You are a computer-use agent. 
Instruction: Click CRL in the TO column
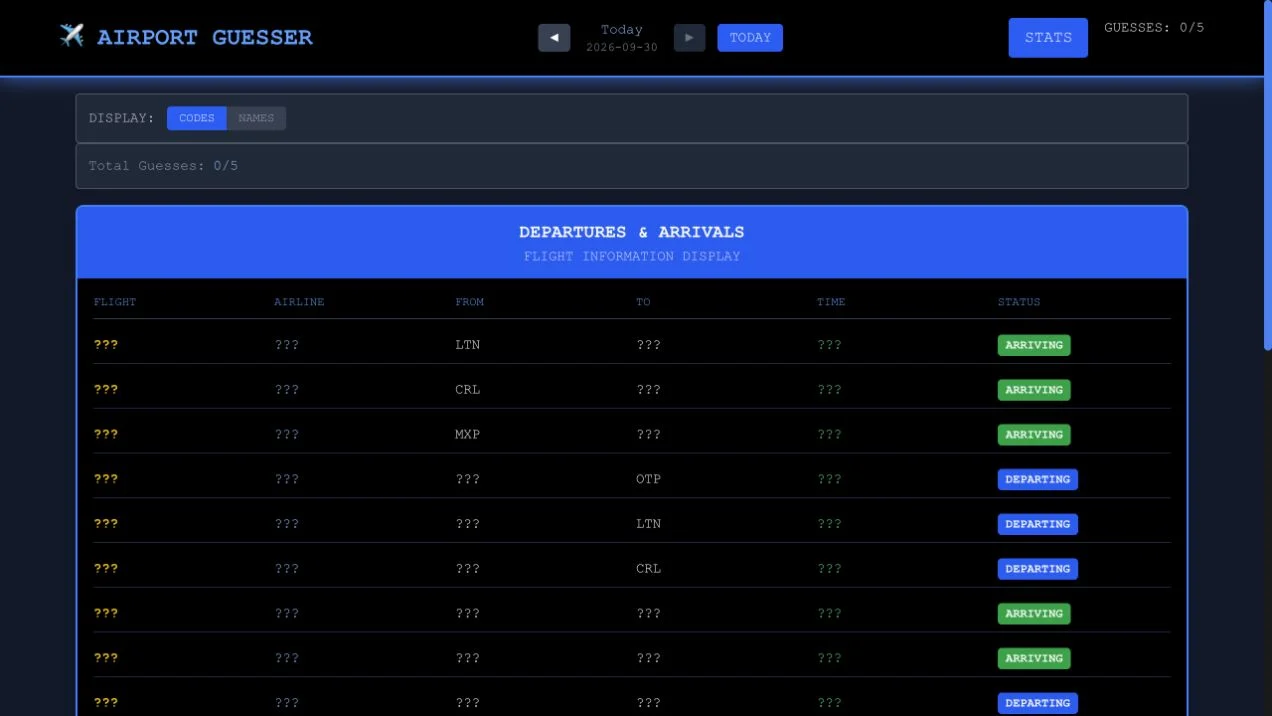(x=649, y=569)
